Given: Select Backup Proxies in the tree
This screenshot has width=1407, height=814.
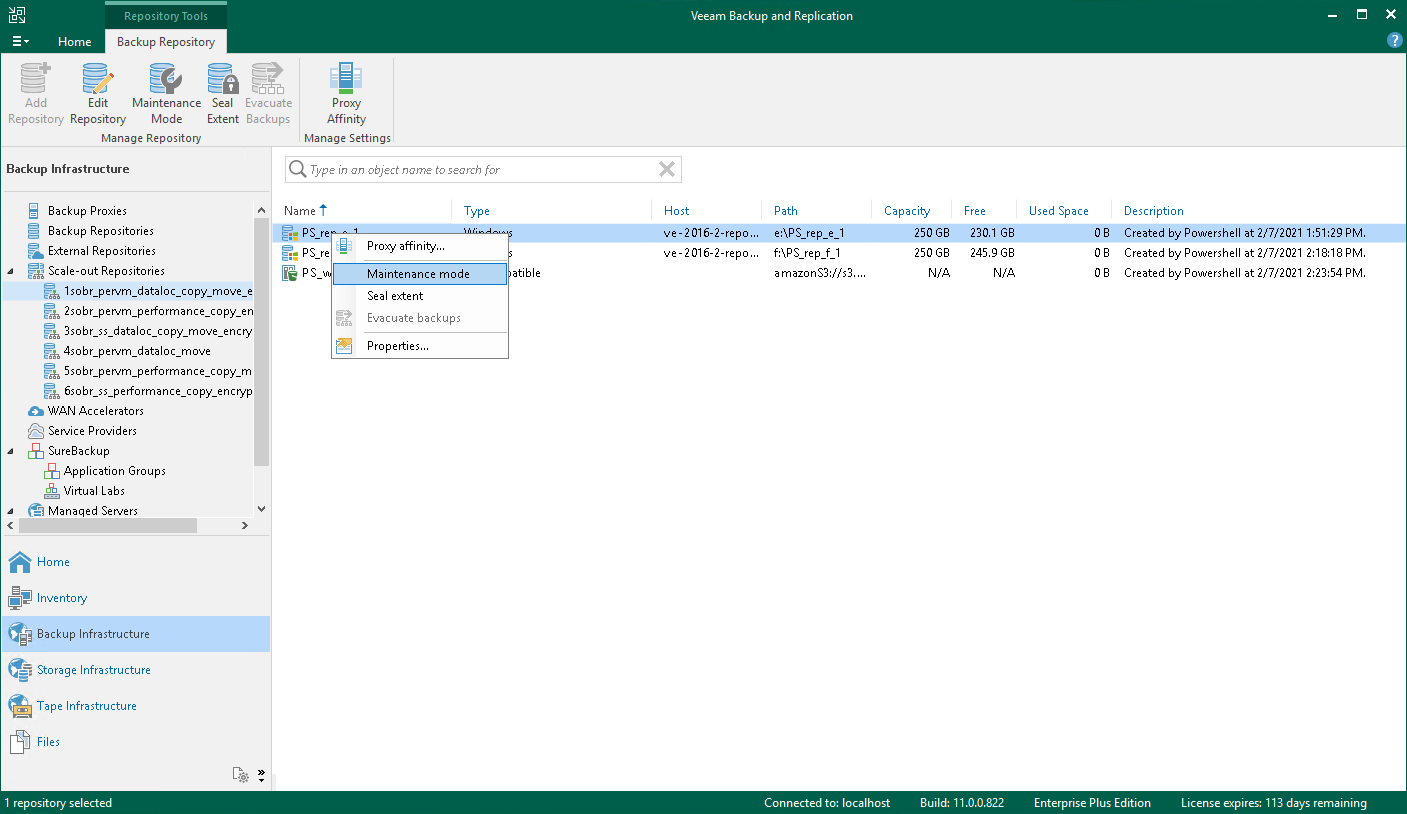Looking at the screenshot, I should (87, 211).
